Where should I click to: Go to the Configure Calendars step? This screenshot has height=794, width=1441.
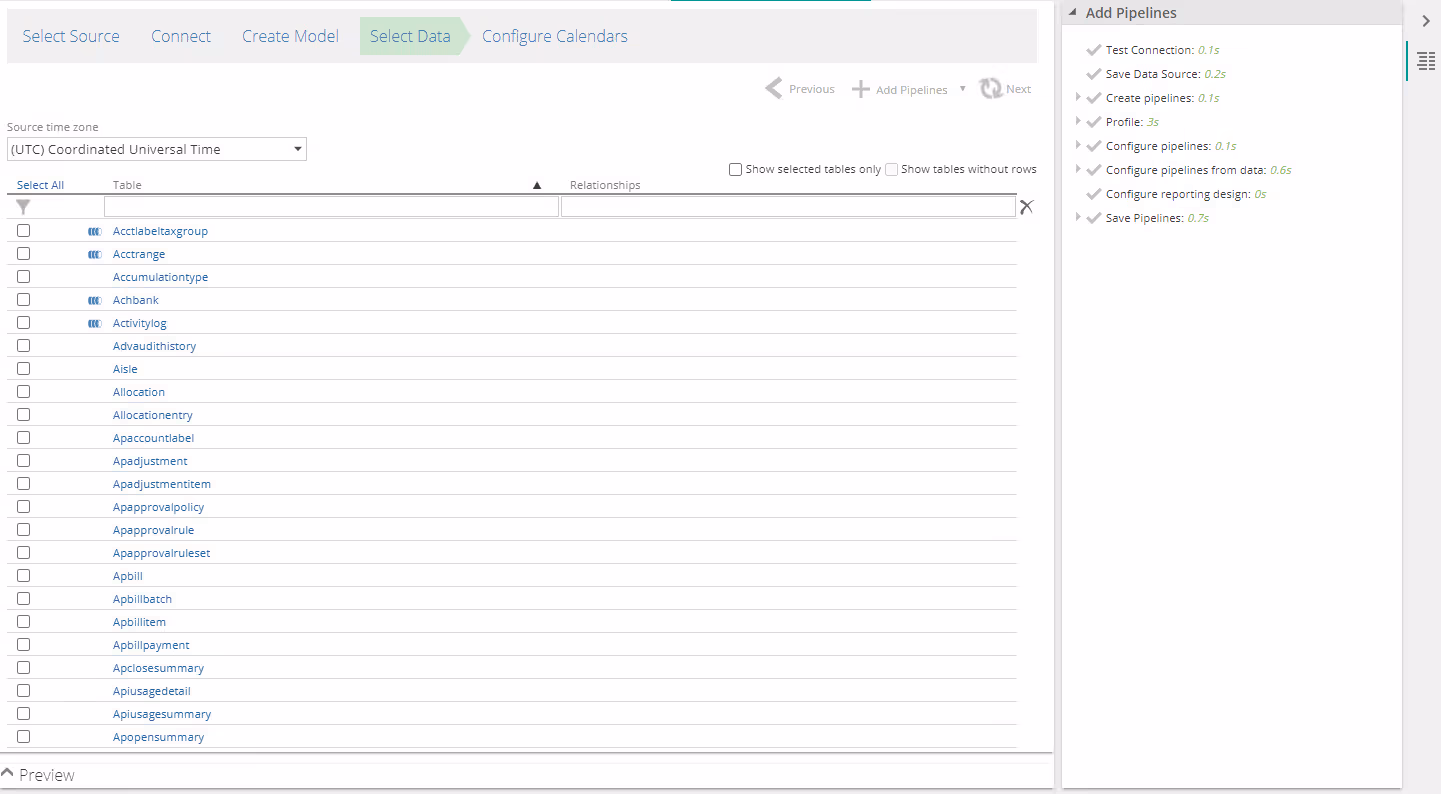(554, 37)
